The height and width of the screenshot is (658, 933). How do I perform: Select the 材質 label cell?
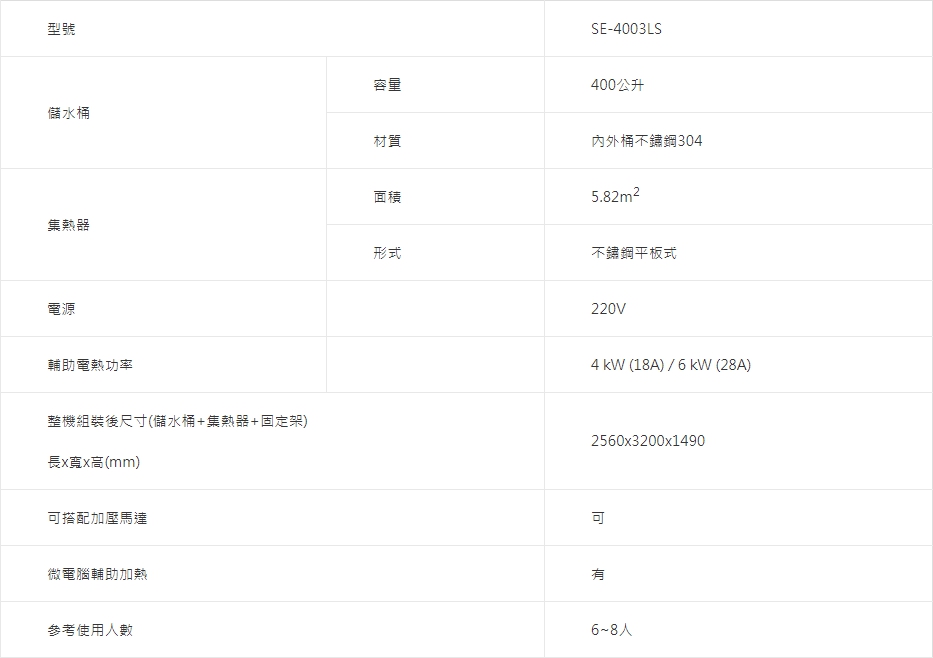(x=387, y=141)
